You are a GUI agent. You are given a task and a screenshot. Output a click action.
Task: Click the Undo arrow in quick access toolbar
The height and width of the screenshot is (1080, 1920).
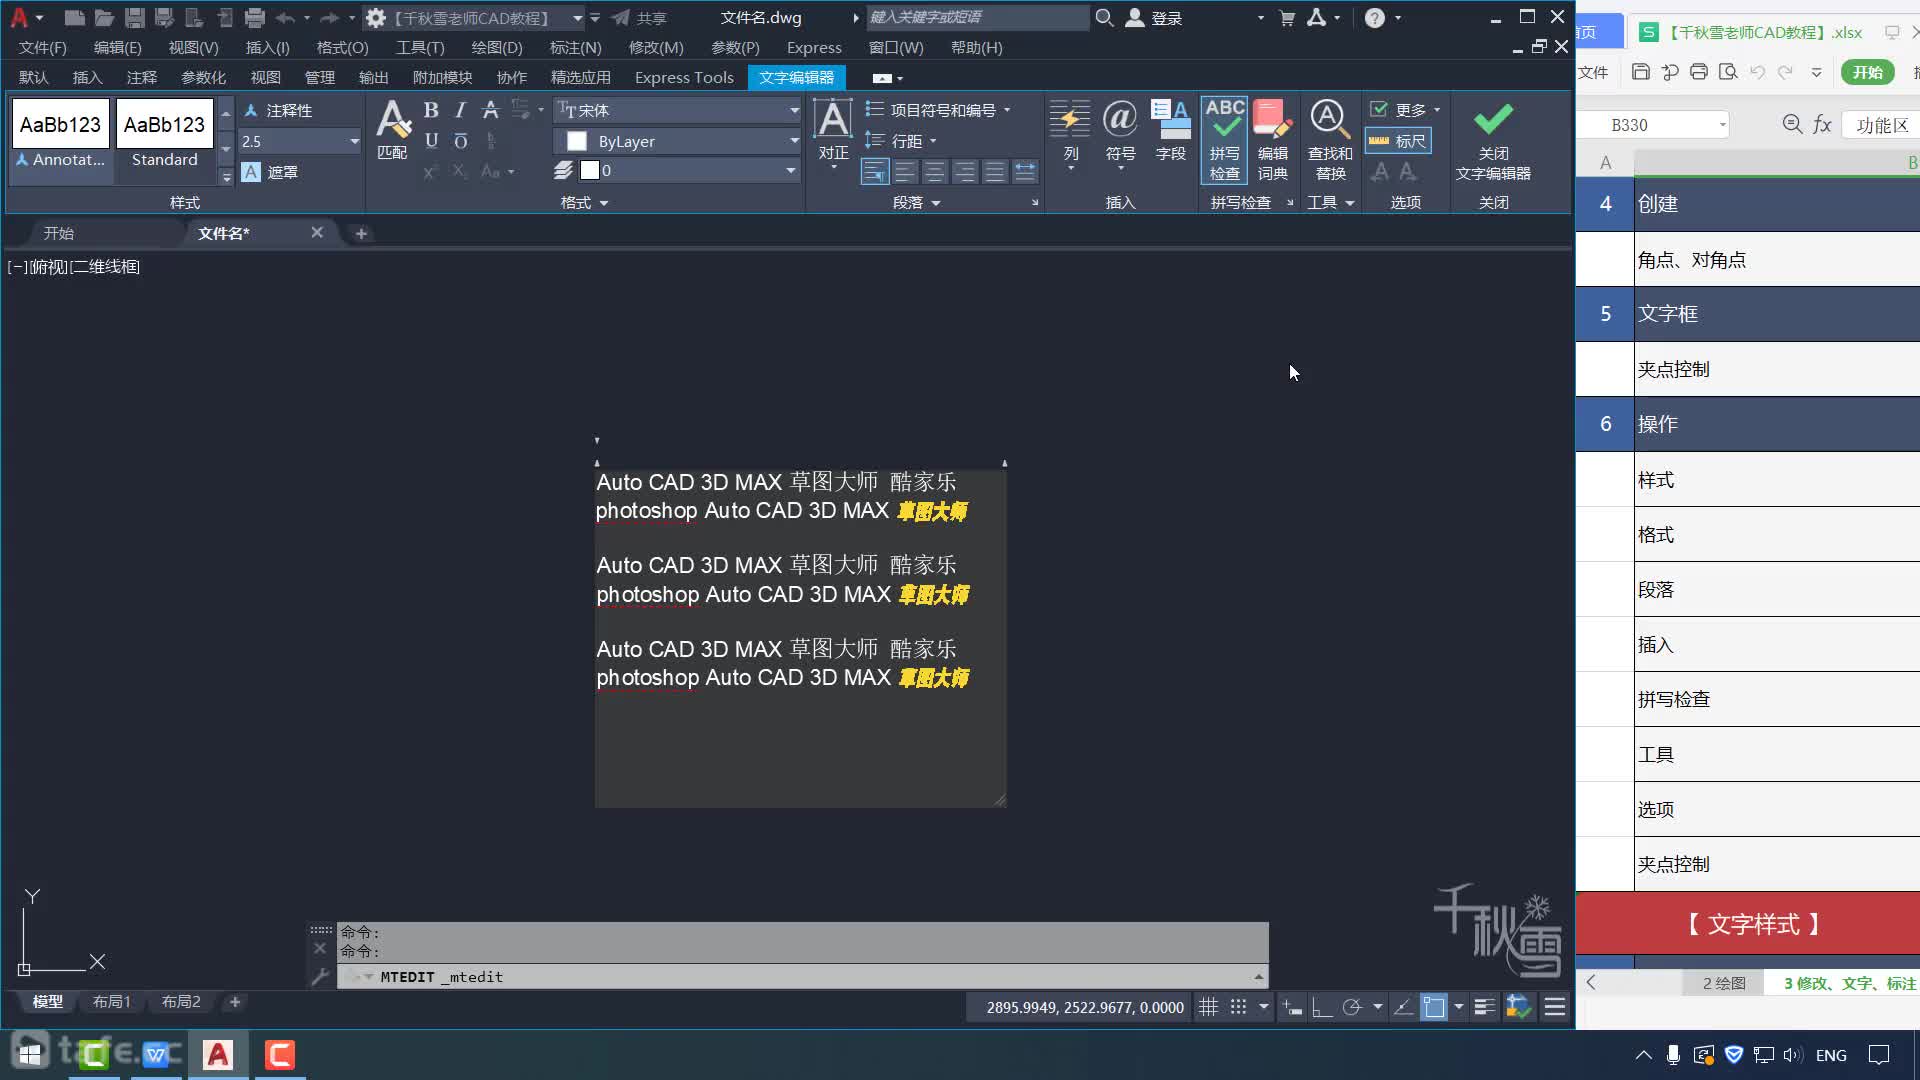[x=285, y=18]
